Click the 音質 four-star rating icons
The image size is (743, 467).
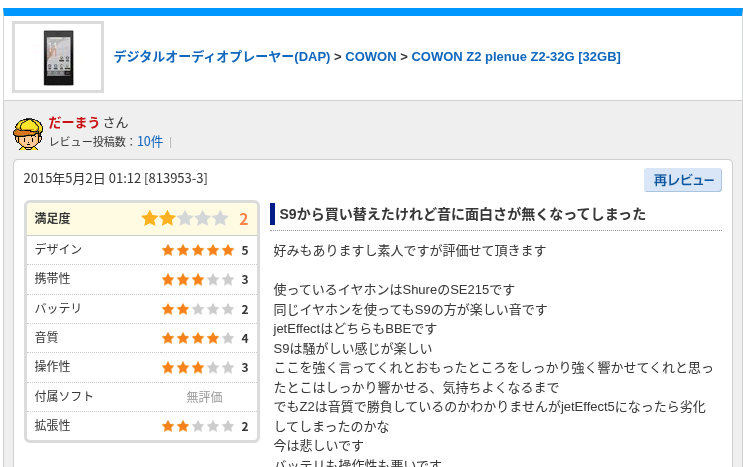point(198,338)
